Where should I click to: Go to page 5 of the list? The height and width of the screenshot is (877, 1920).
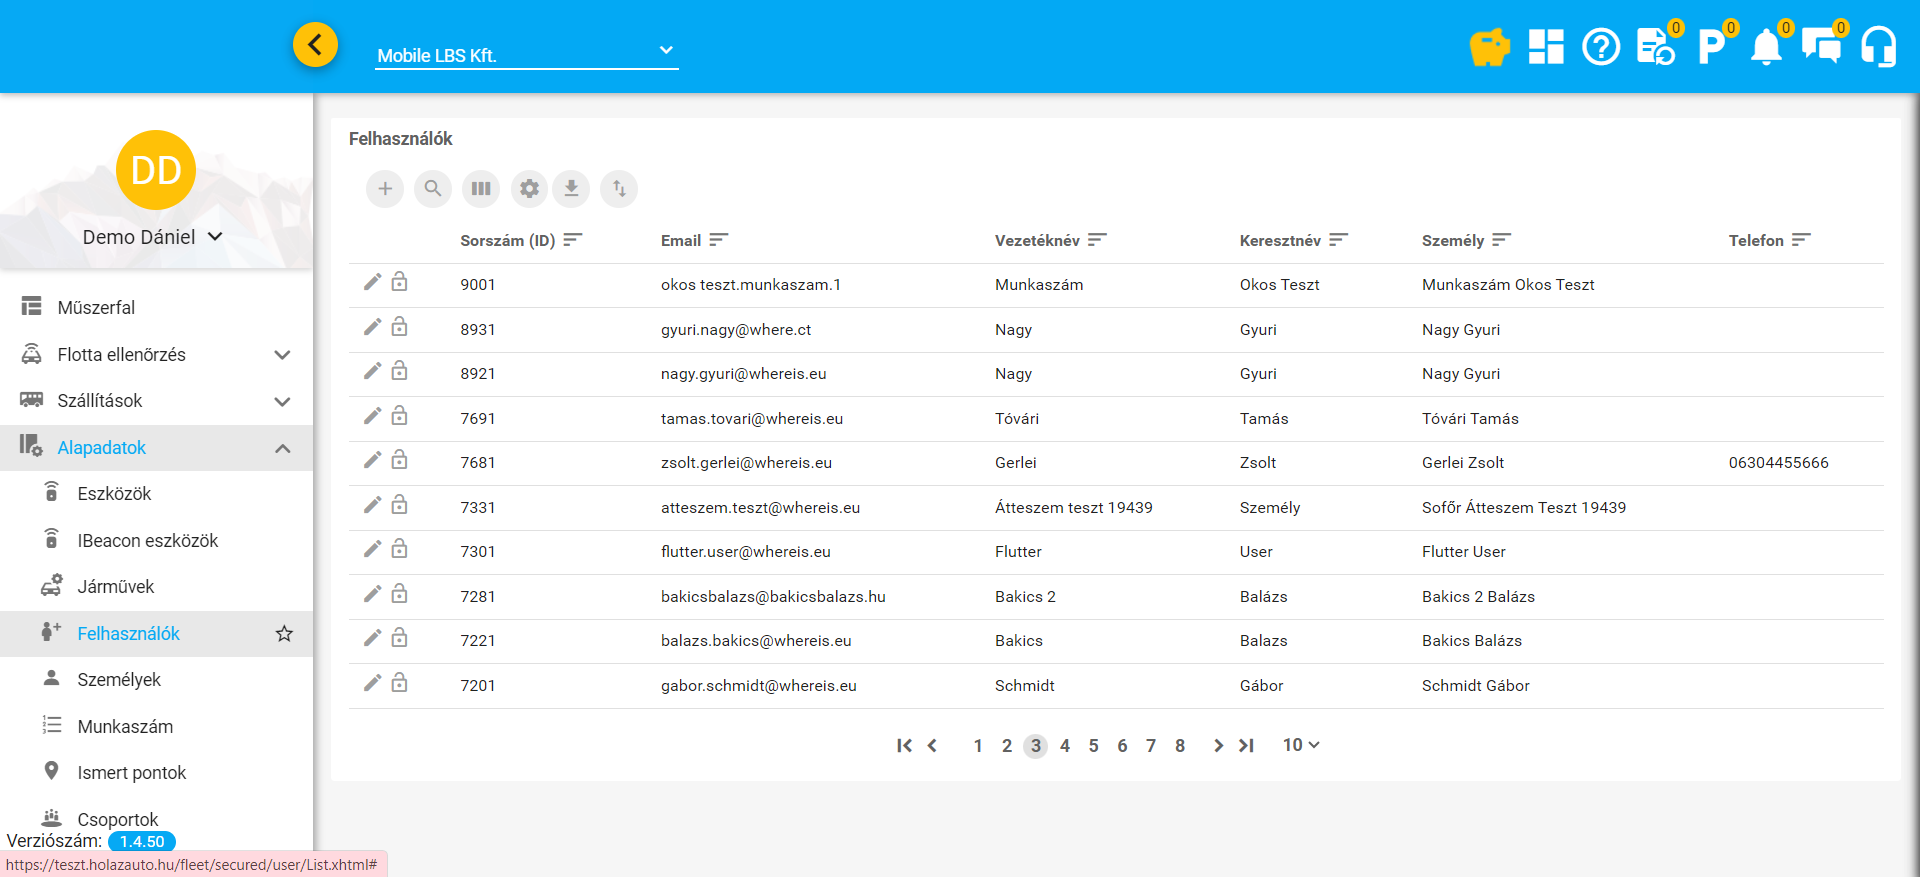click(1093, 746)
